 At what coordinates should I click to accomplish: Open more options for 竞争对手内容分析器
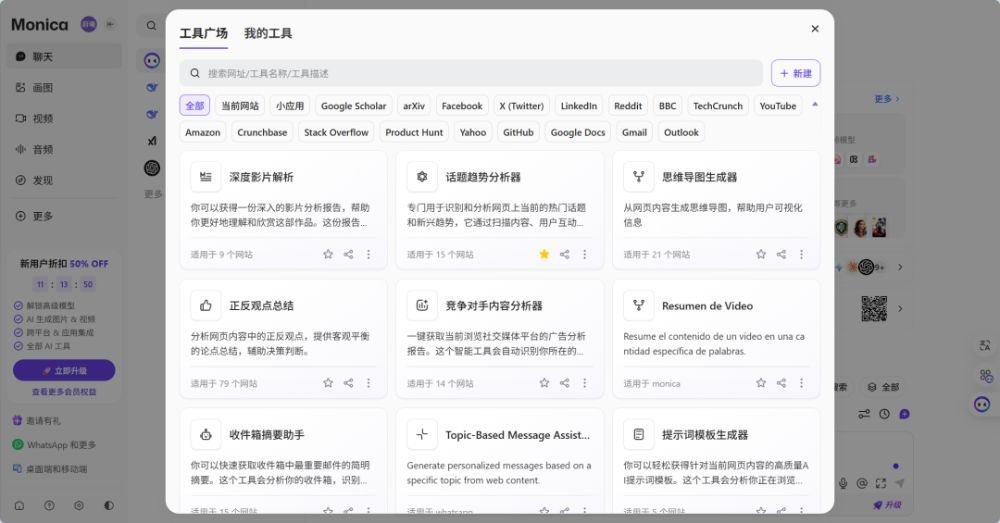coord(585,383)
